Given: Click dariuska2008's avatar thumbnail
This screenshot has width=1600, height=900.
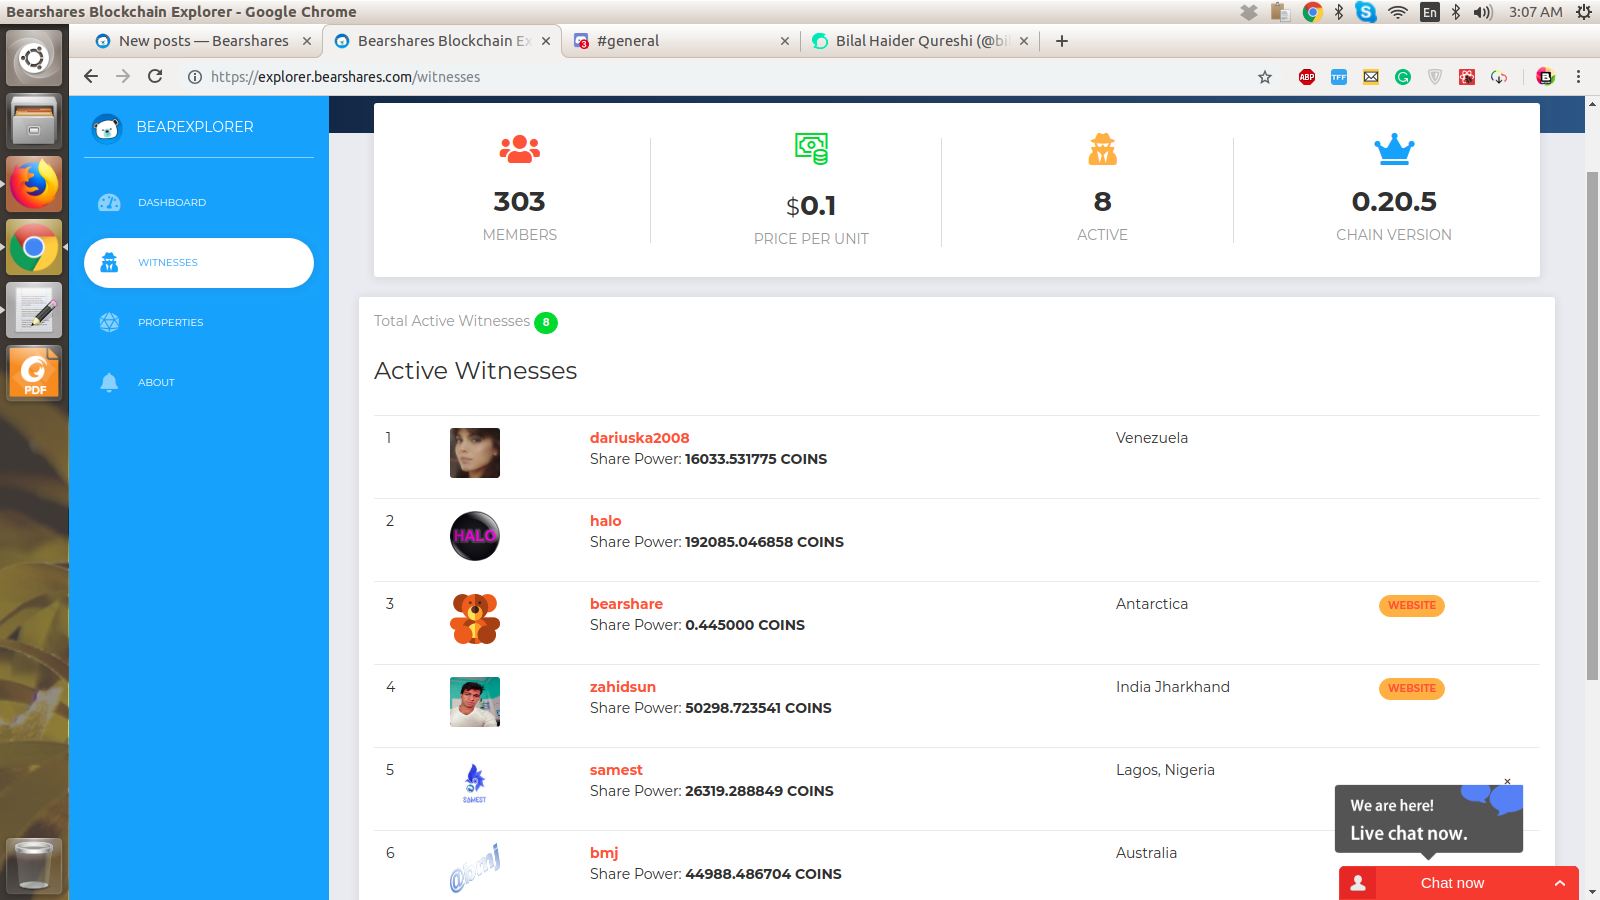Looking at the screenshot, I should click(475, 453).
